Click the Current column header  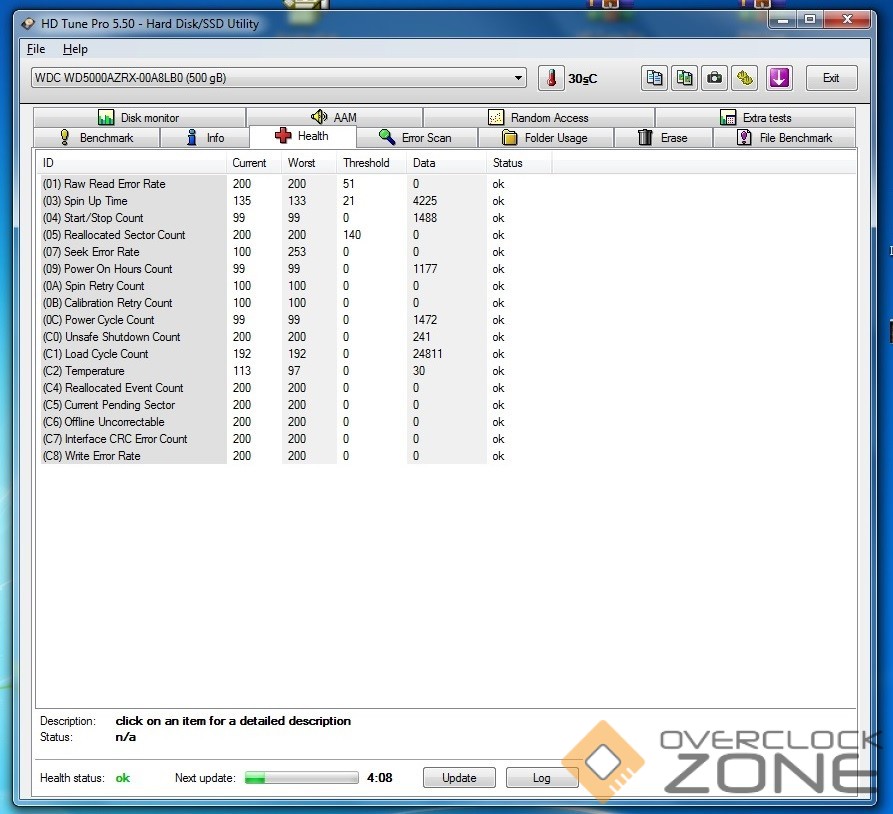pos(253,163)
